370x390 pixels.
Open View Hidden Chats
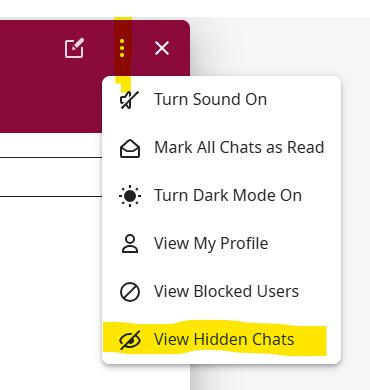coord(224,339)
